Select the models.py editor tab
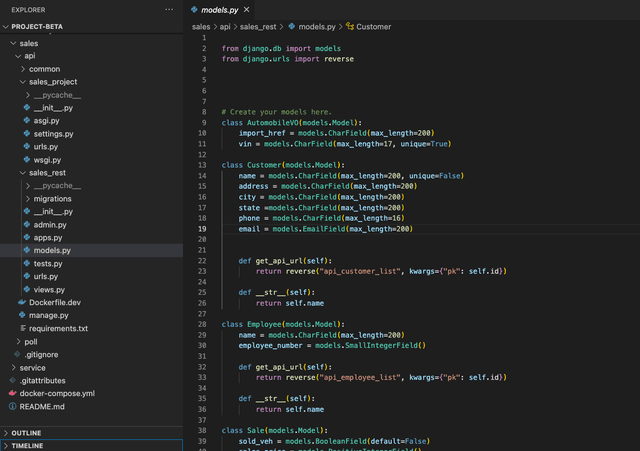Image resolution: width=640 pixels, height=451 pixels. [x=221, y=9]
